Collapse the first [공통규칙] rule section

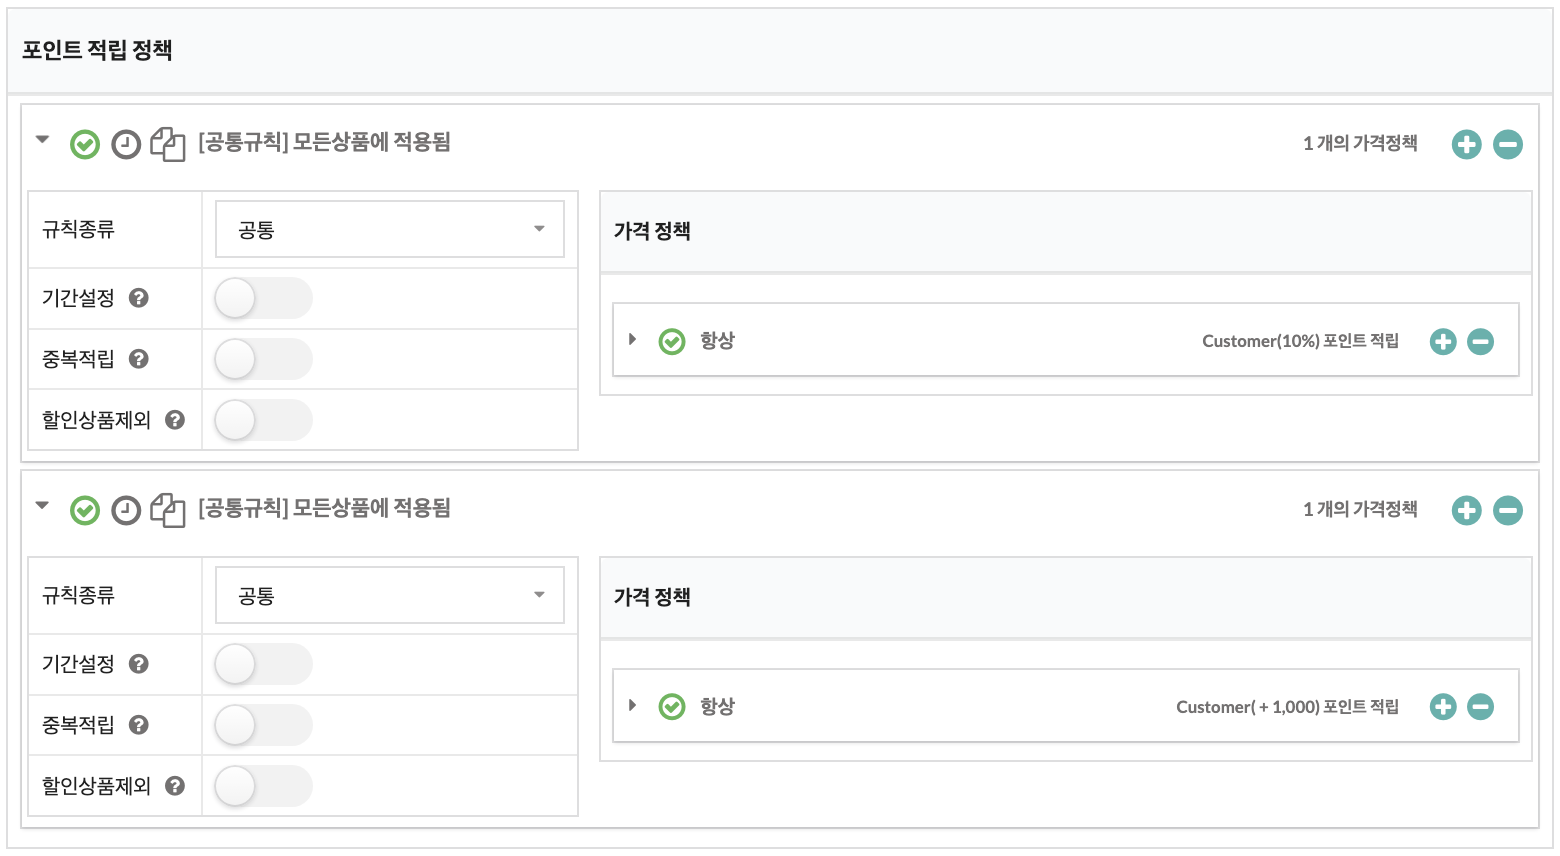pyautogui.click(x=42, y=140)
